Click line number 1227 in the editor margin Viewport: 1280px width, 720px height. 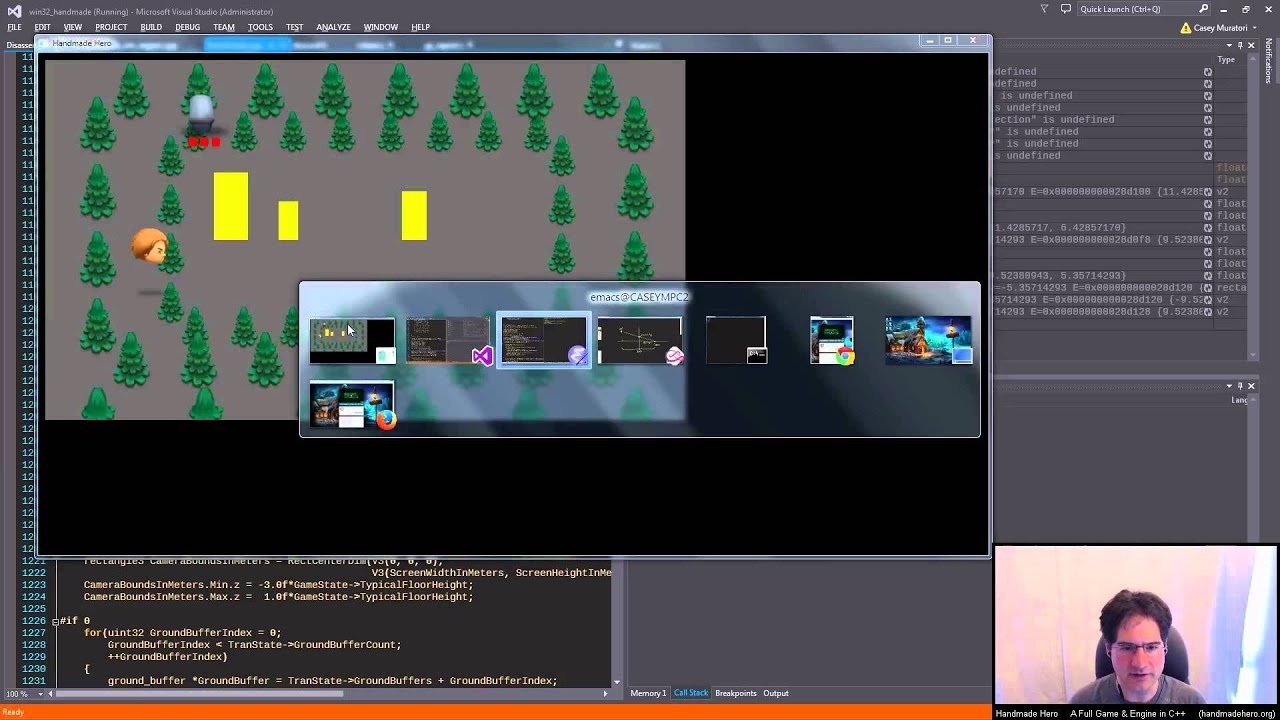pos(33,633)
